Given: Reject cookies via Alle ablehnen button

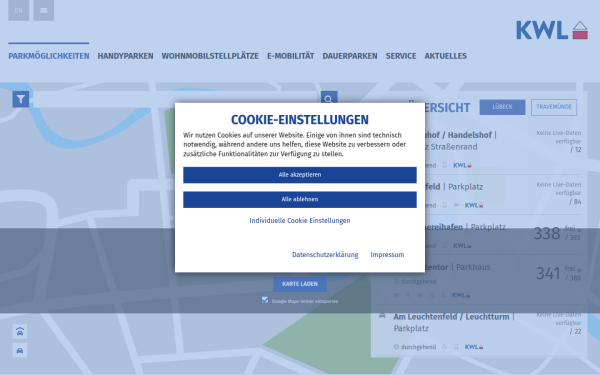Looking at the screenshot, I should pos(300,199).
